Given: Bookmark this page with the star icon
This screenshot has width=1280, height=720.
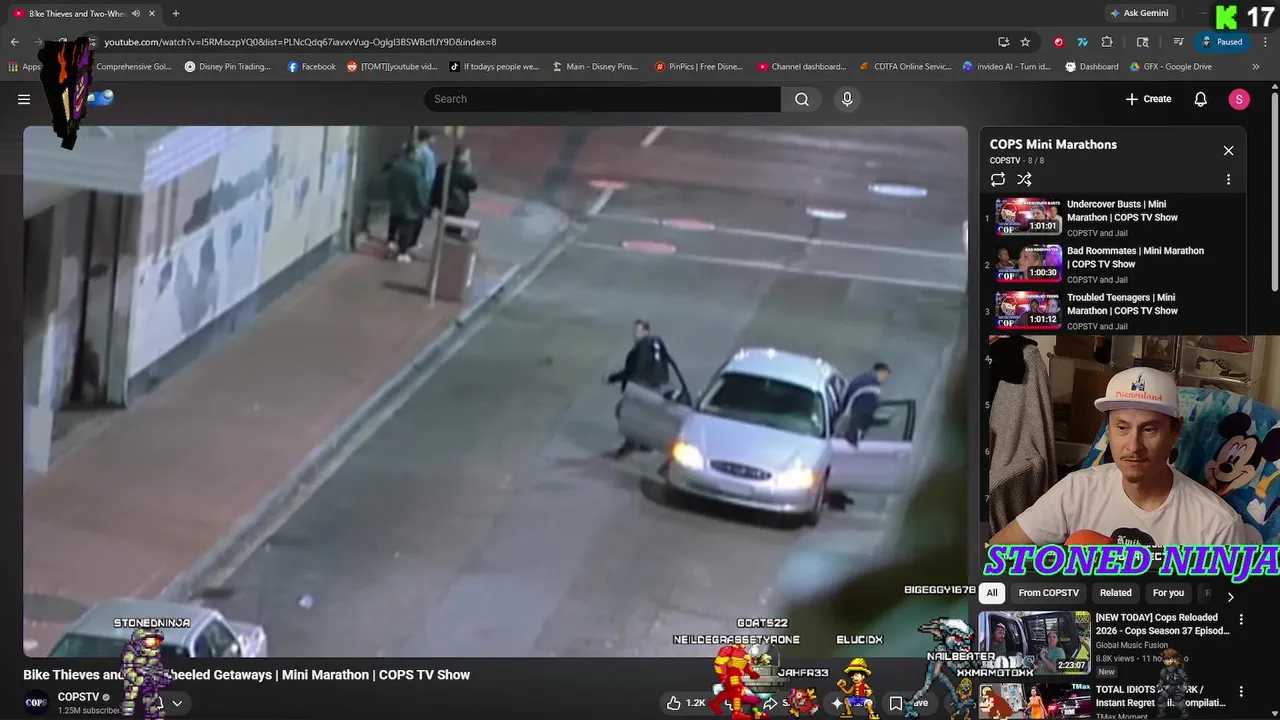Looking at the screenshot, I should point(1025,42).
